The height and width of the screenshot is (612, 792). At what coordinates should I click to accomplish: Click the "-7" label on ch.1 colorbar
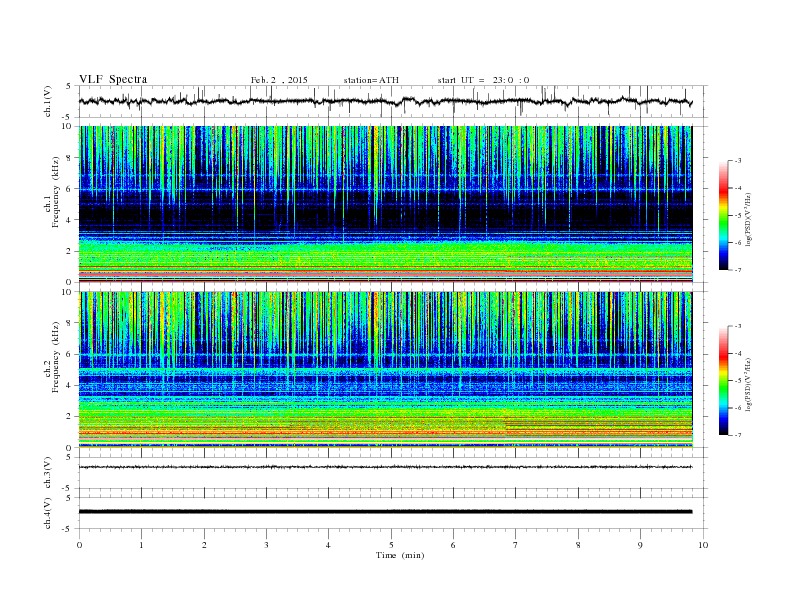coord(738,270)
